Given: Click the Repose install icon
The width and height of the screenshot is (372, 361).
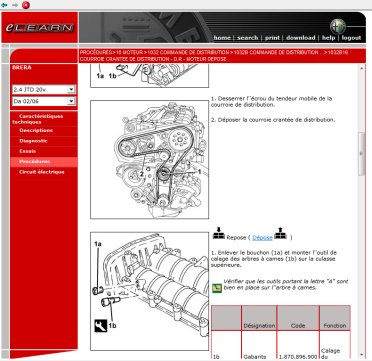Looking at the screenshot, I should pyautogui.click(x=219, y=233).
